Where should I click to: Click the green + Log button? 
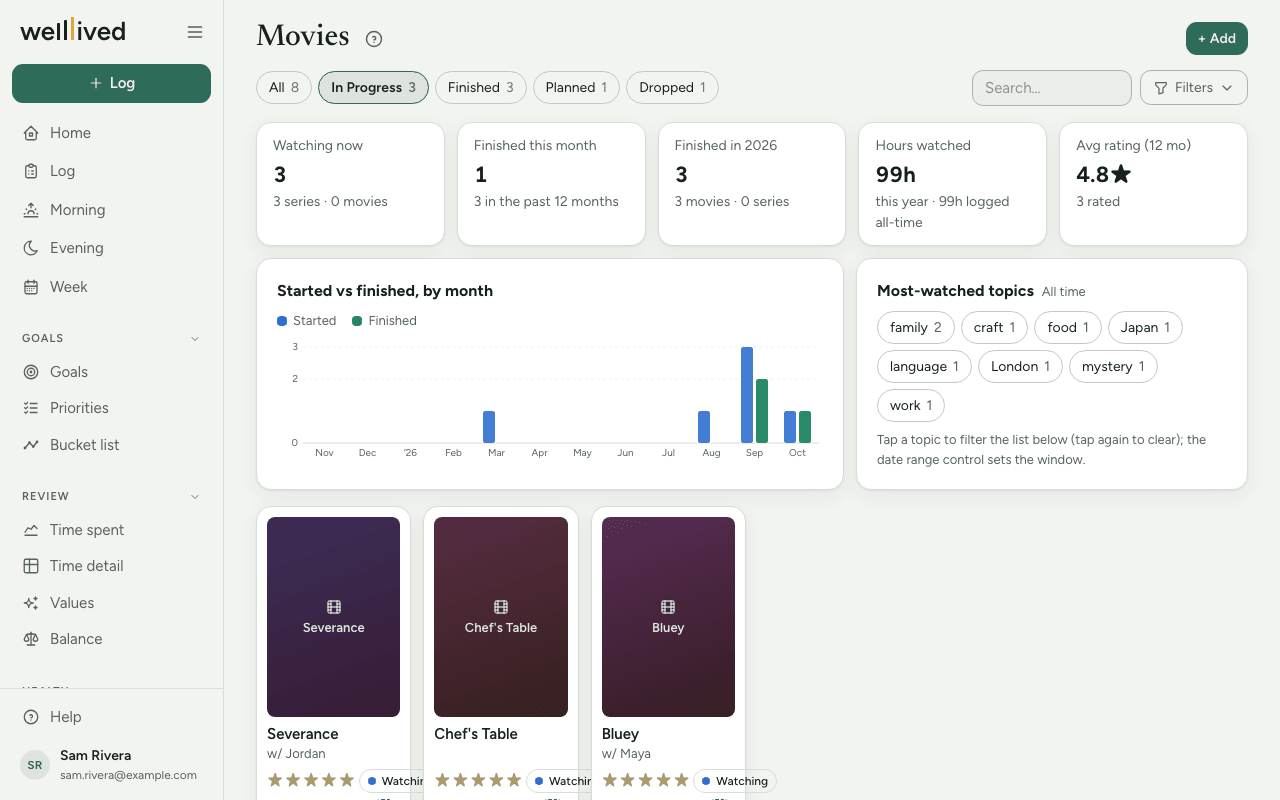tap(111, 83)
